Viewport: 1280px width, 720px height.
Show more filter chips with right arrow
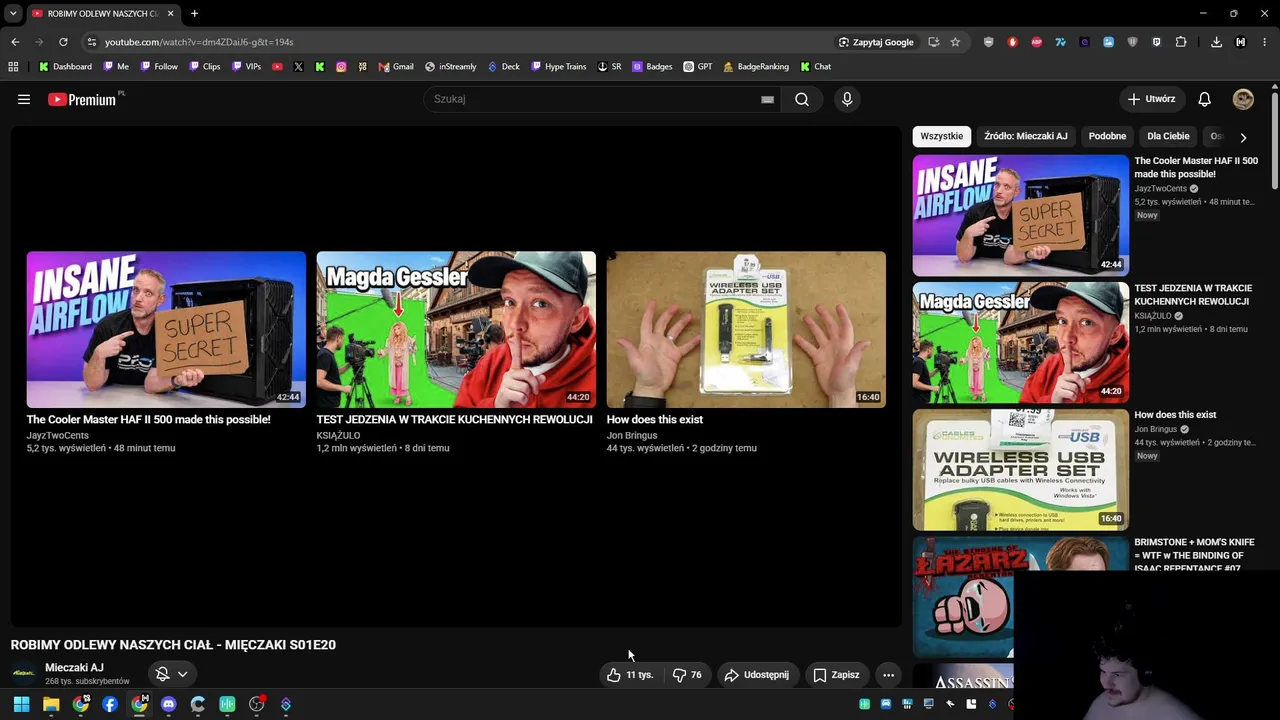coord(1243,137)
